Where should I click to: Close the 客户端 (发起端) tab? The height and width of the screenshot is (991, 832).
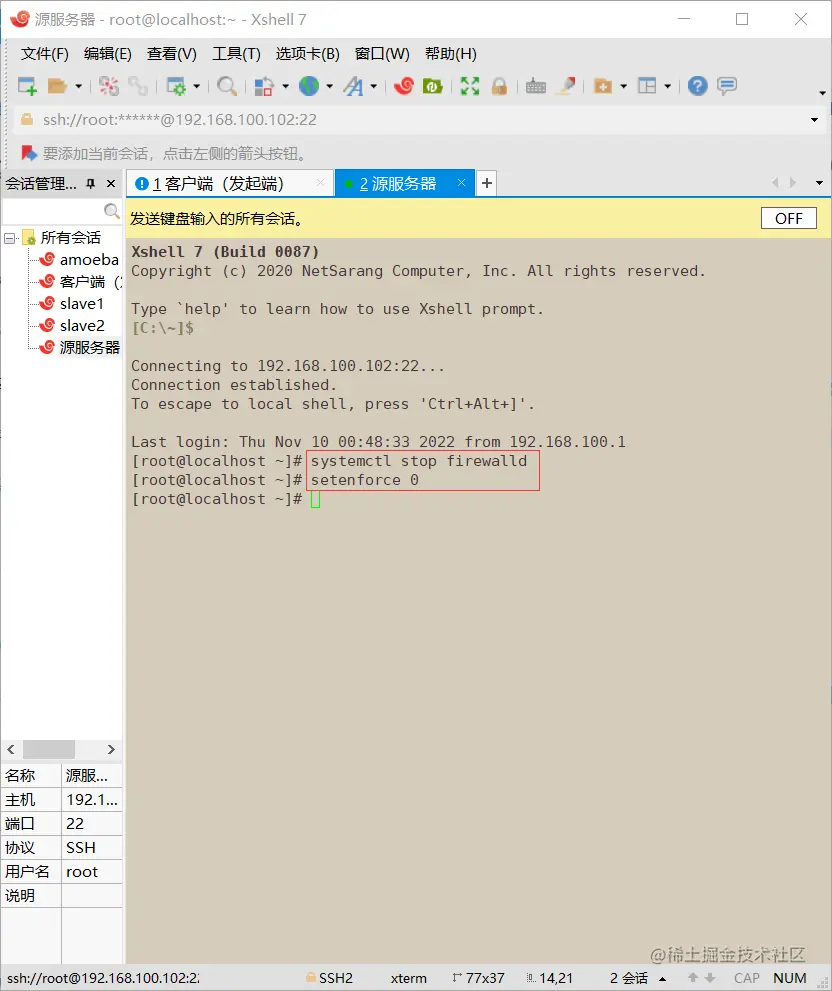[x=321, y=183]
